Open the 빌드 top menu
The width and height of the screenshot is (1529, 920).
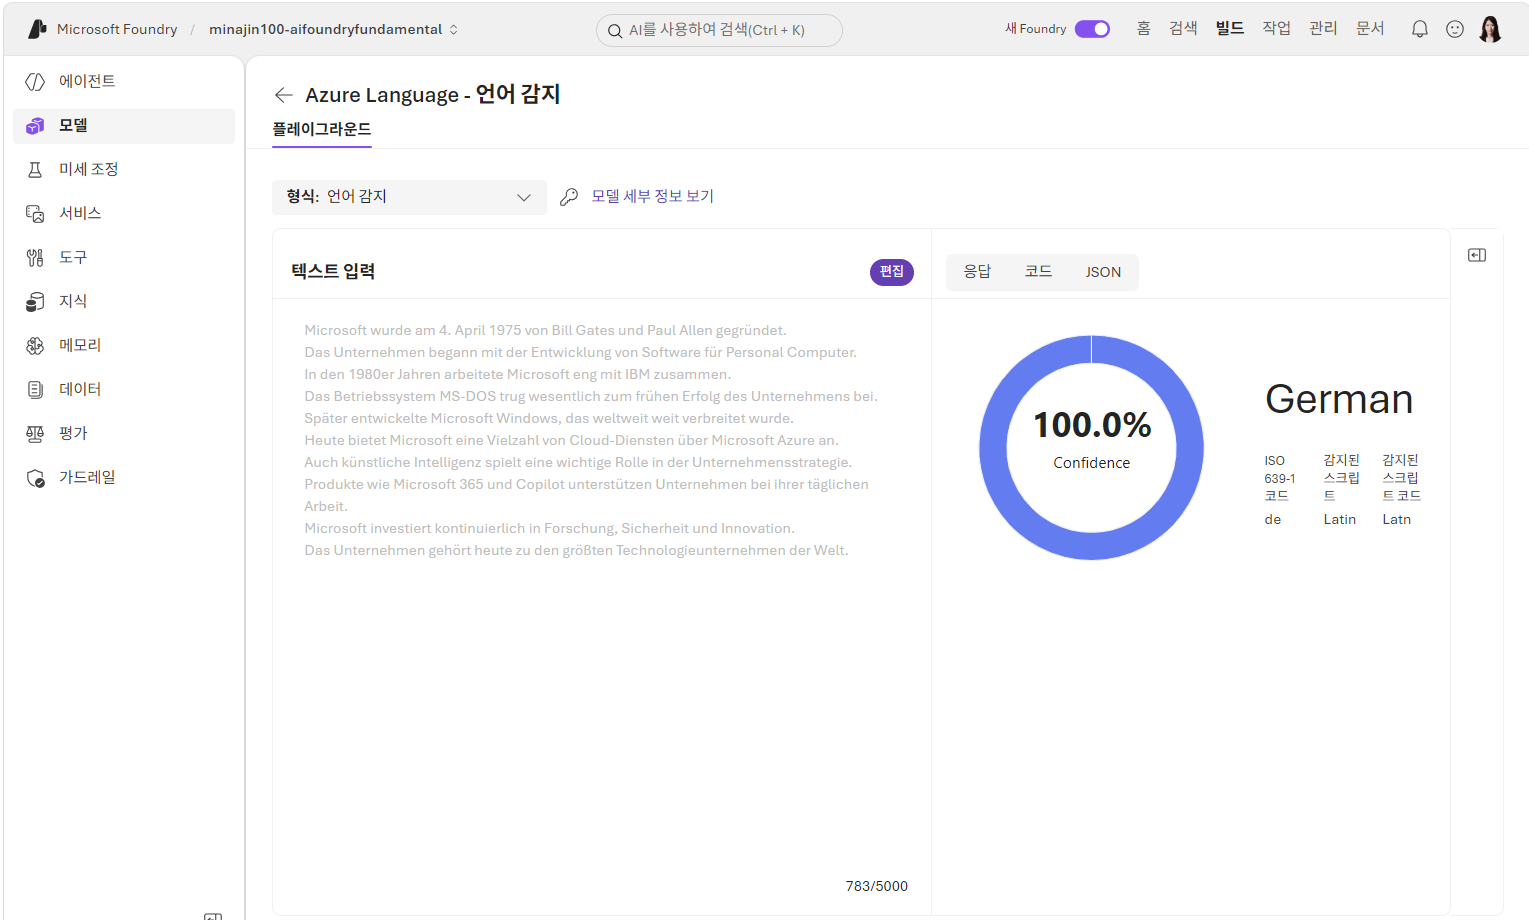(x=1230, y=28)
